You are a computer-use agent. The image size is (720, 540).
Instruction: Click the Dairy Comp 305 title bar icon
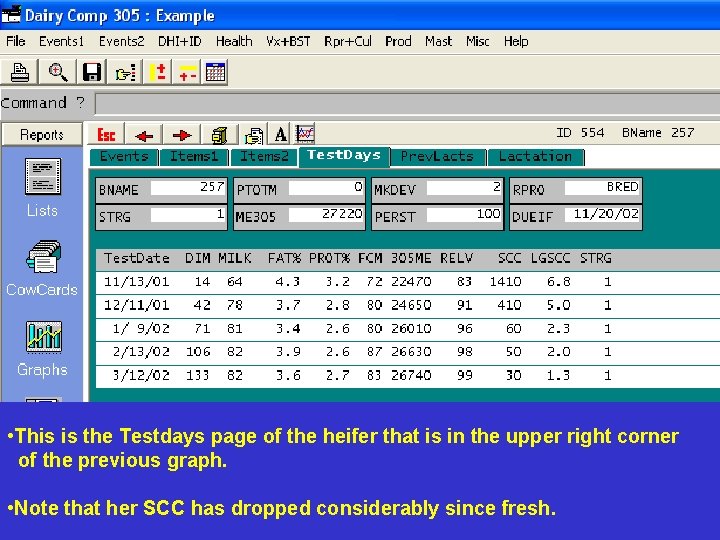click(11, 15)
